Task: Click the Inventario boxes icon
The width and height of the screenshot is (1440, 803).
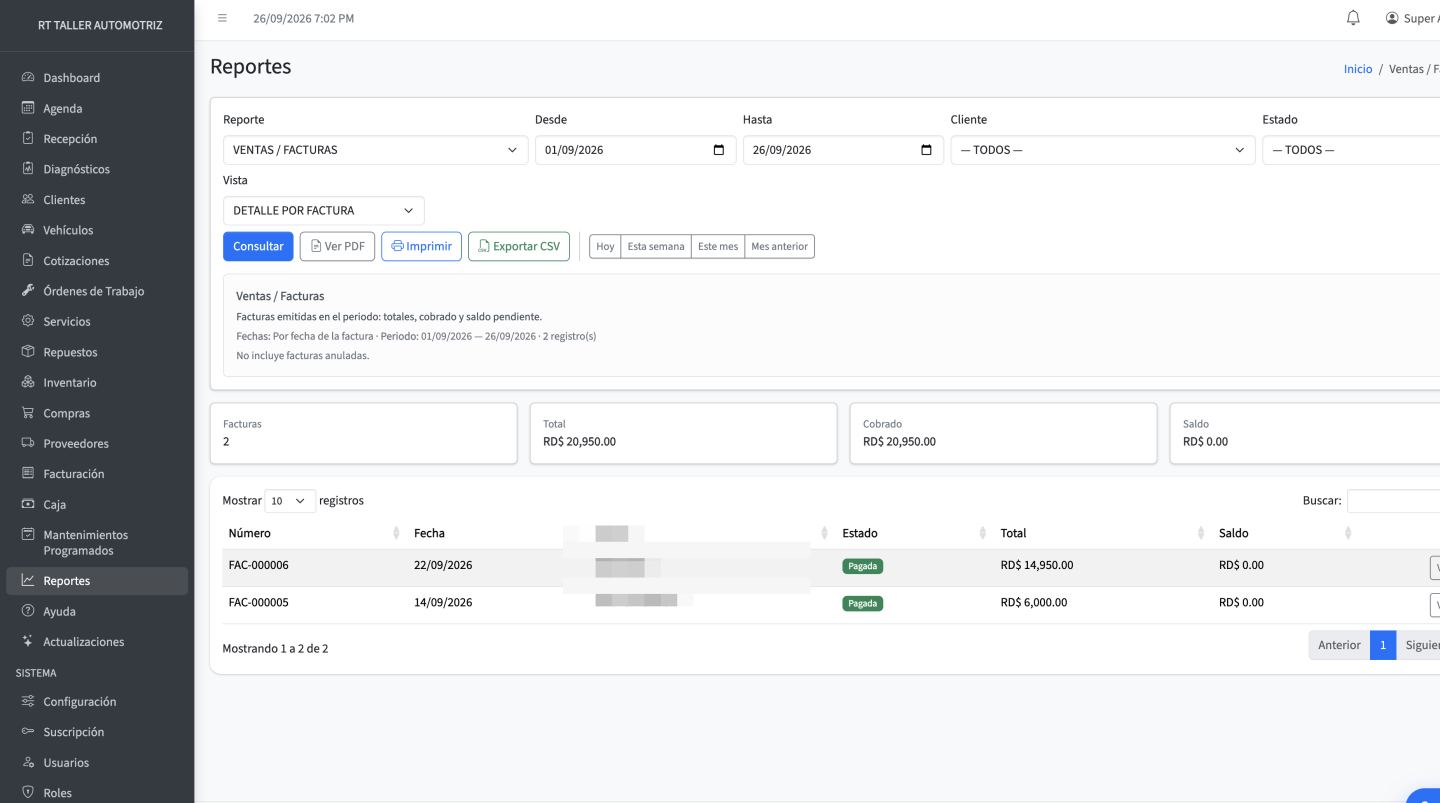Action: (x=28, y=382)
